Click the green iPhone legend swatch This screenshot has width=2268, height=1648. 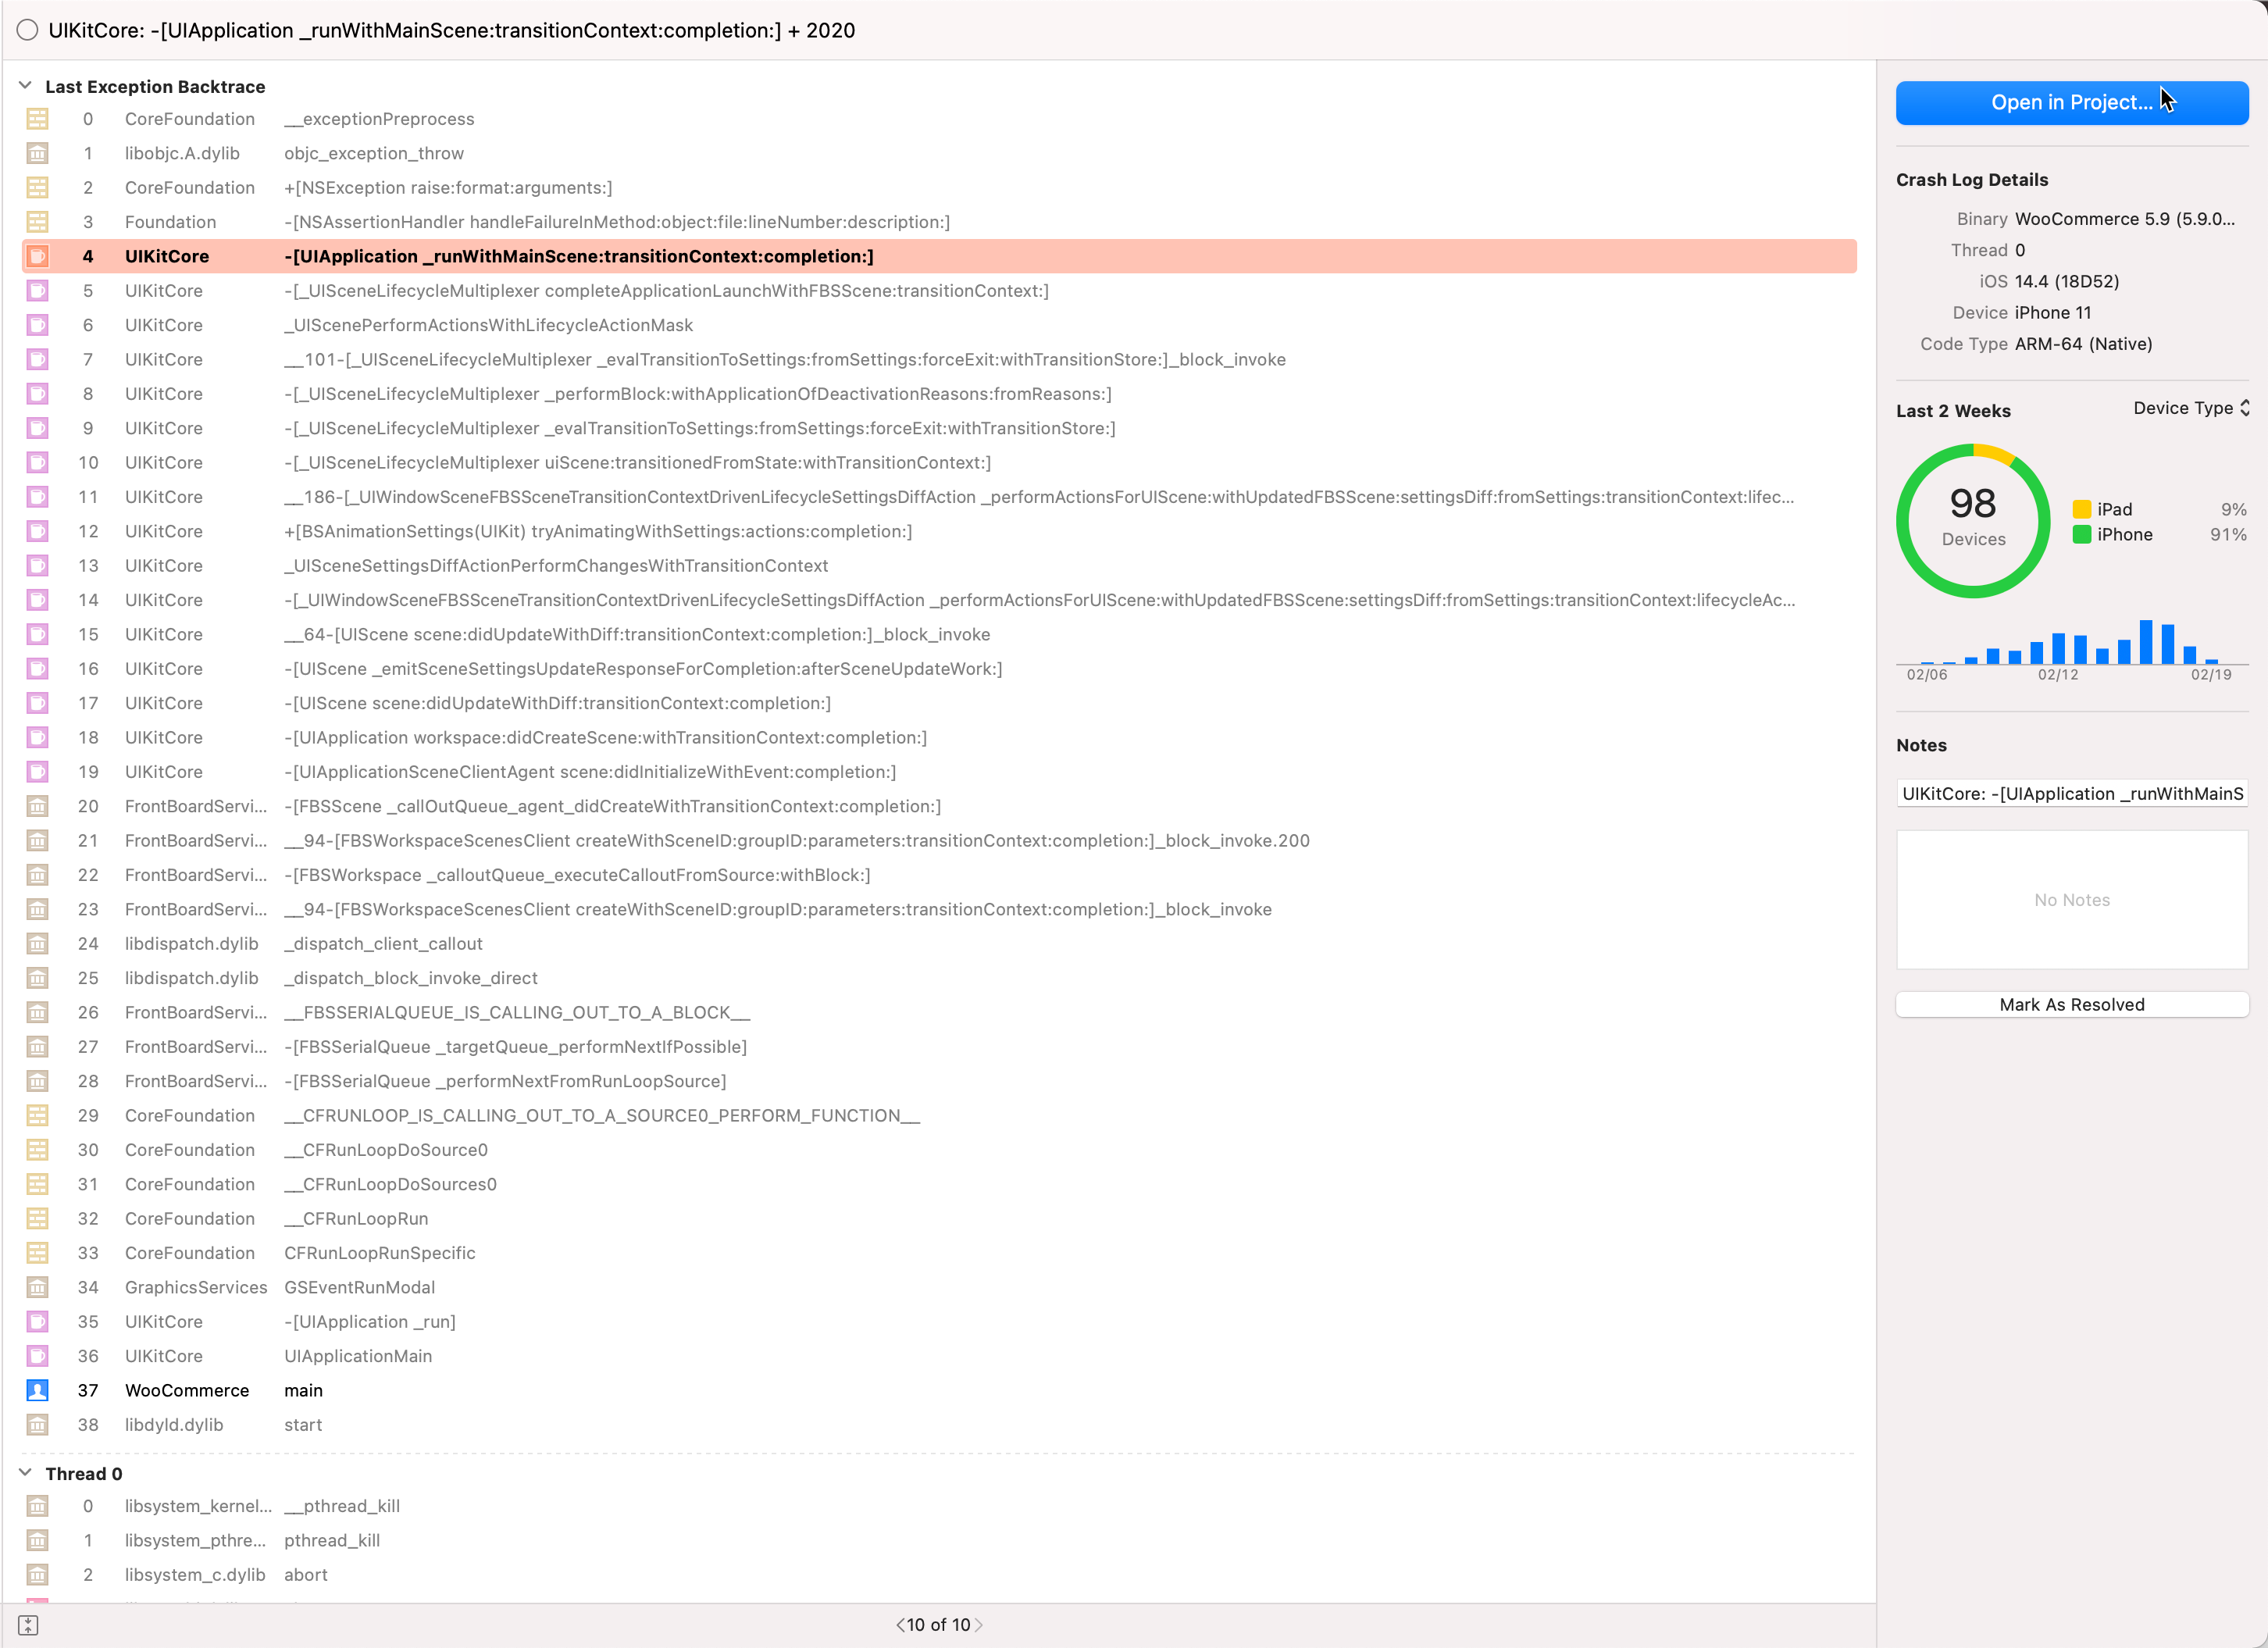pyautogui.click(x=2084, y=534)
